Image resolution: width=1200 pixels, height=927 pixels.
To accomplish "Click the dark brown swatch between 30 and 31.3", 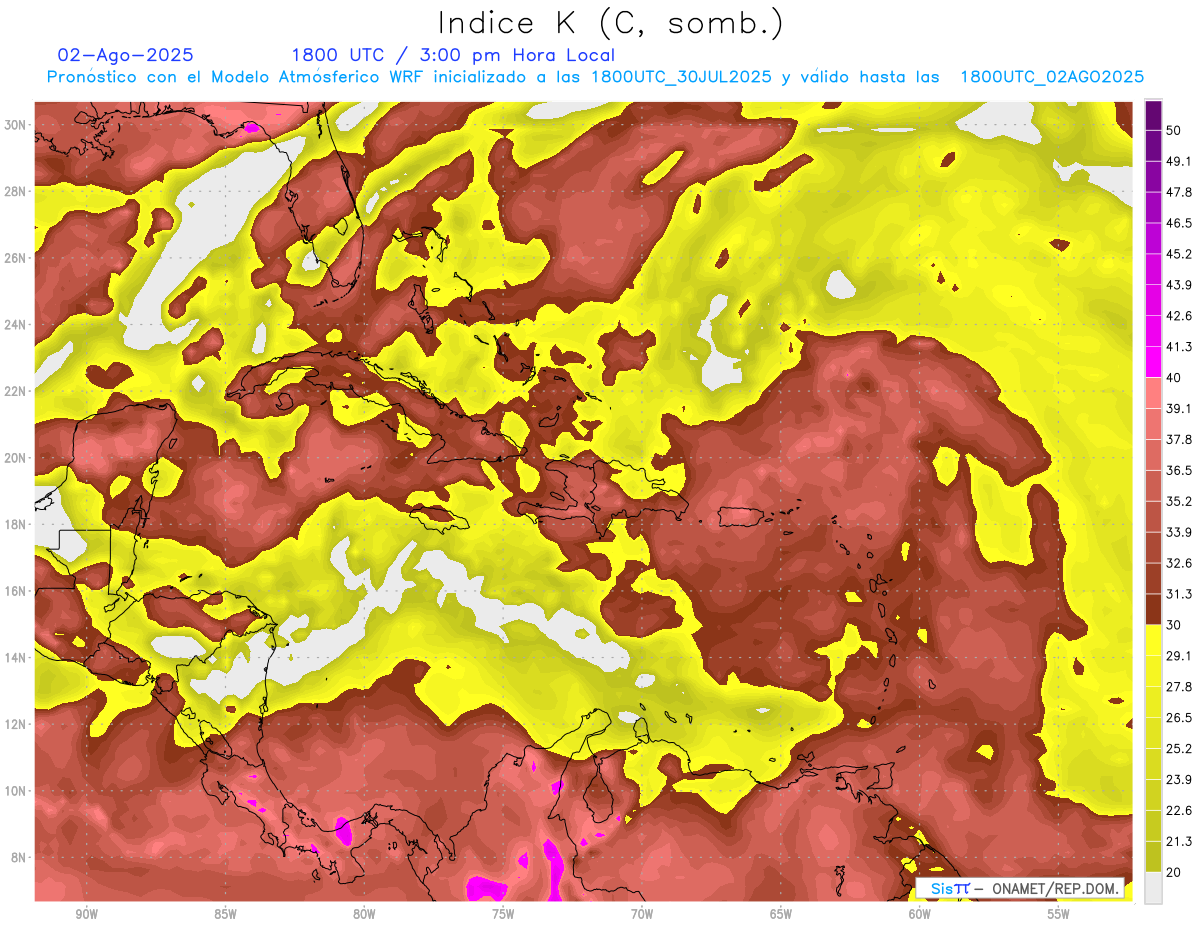I will (x=1153, y=609).
